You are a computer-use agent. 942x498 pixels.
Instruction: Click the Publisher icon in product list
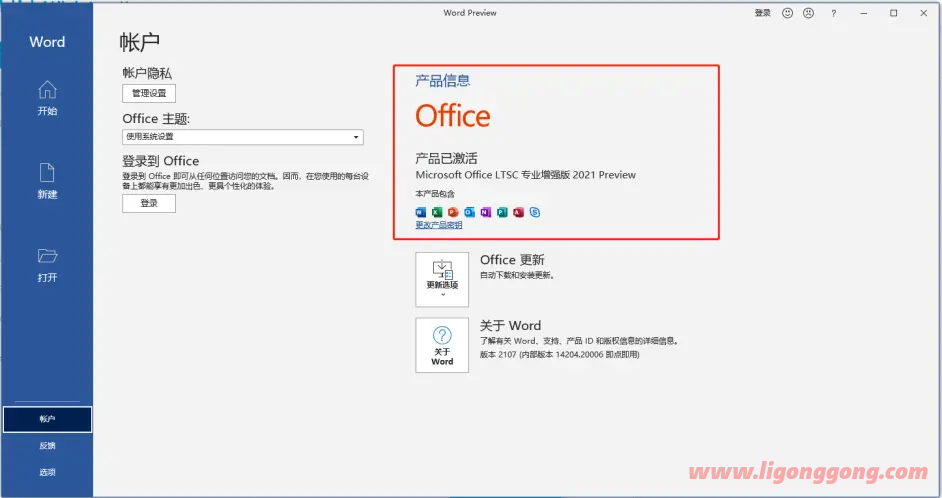502,212
